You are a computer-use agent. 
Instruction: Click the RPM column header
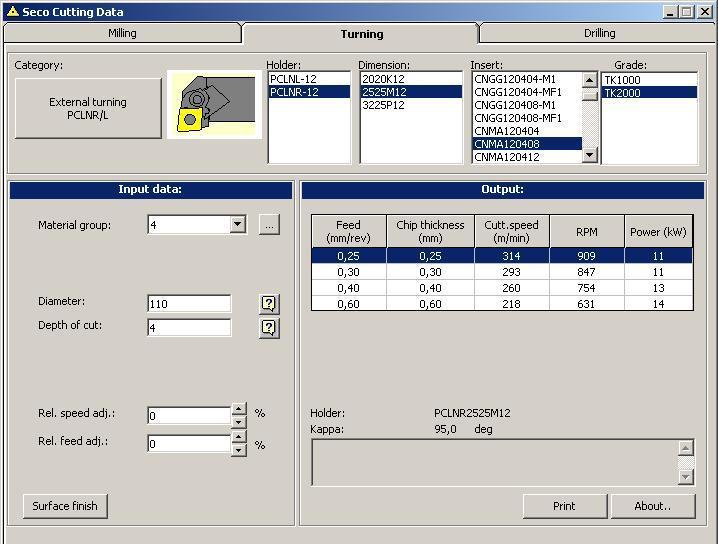click(587, 232)
